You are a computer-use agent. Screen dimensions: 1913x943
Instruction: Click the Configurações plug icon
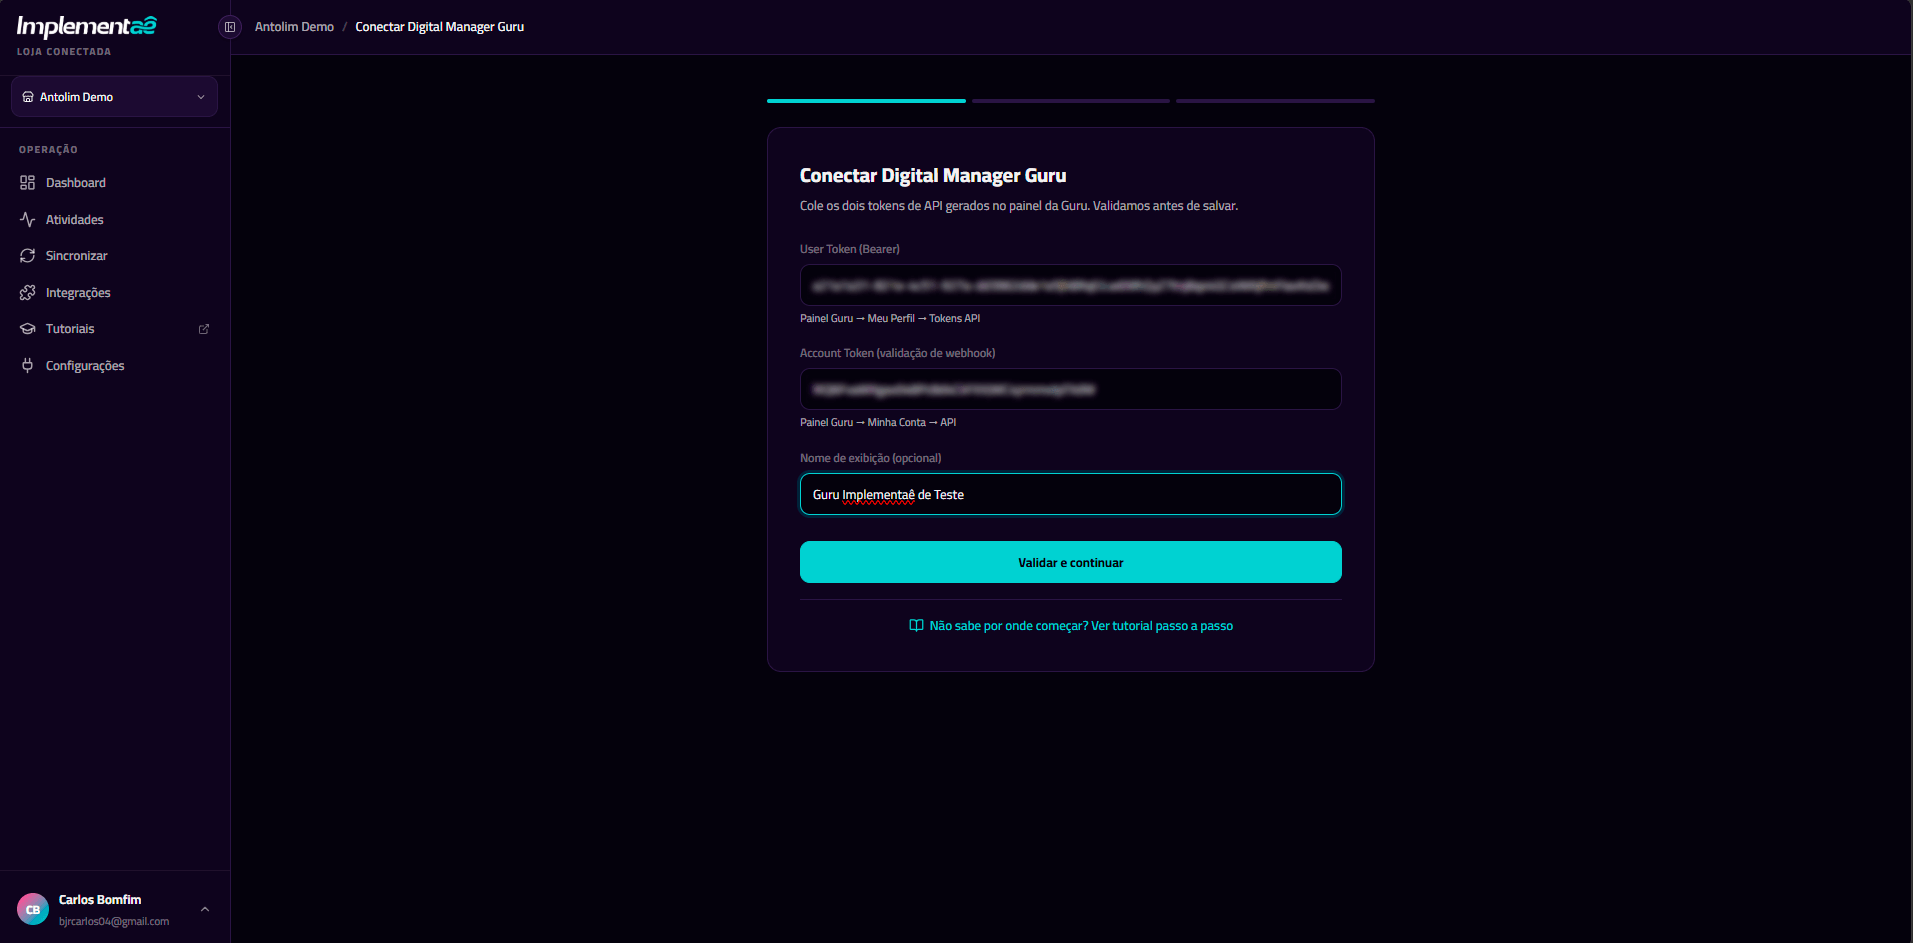[x=27, y=366]
